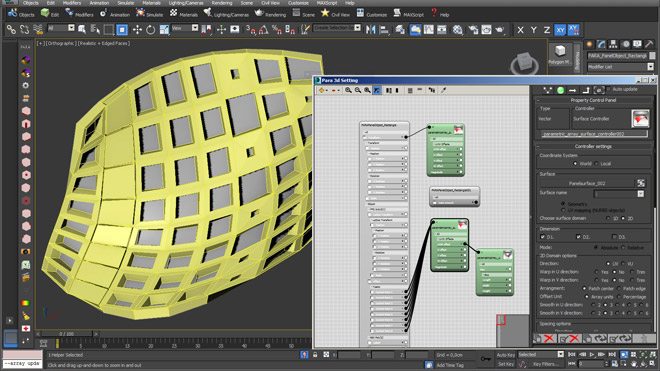Toggle the D1 dimension checkbox

[x=543, y=237]
